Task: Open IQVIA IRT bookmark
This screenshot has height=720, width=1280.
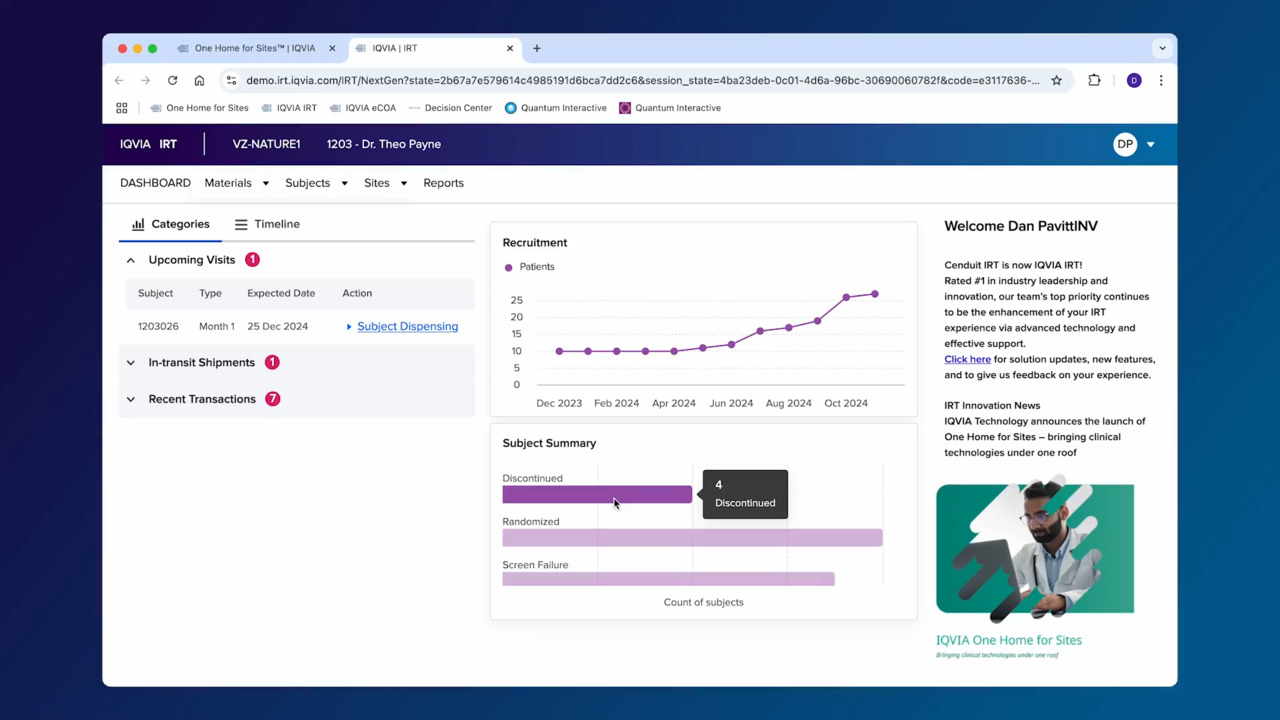Action: coord(289,108)
